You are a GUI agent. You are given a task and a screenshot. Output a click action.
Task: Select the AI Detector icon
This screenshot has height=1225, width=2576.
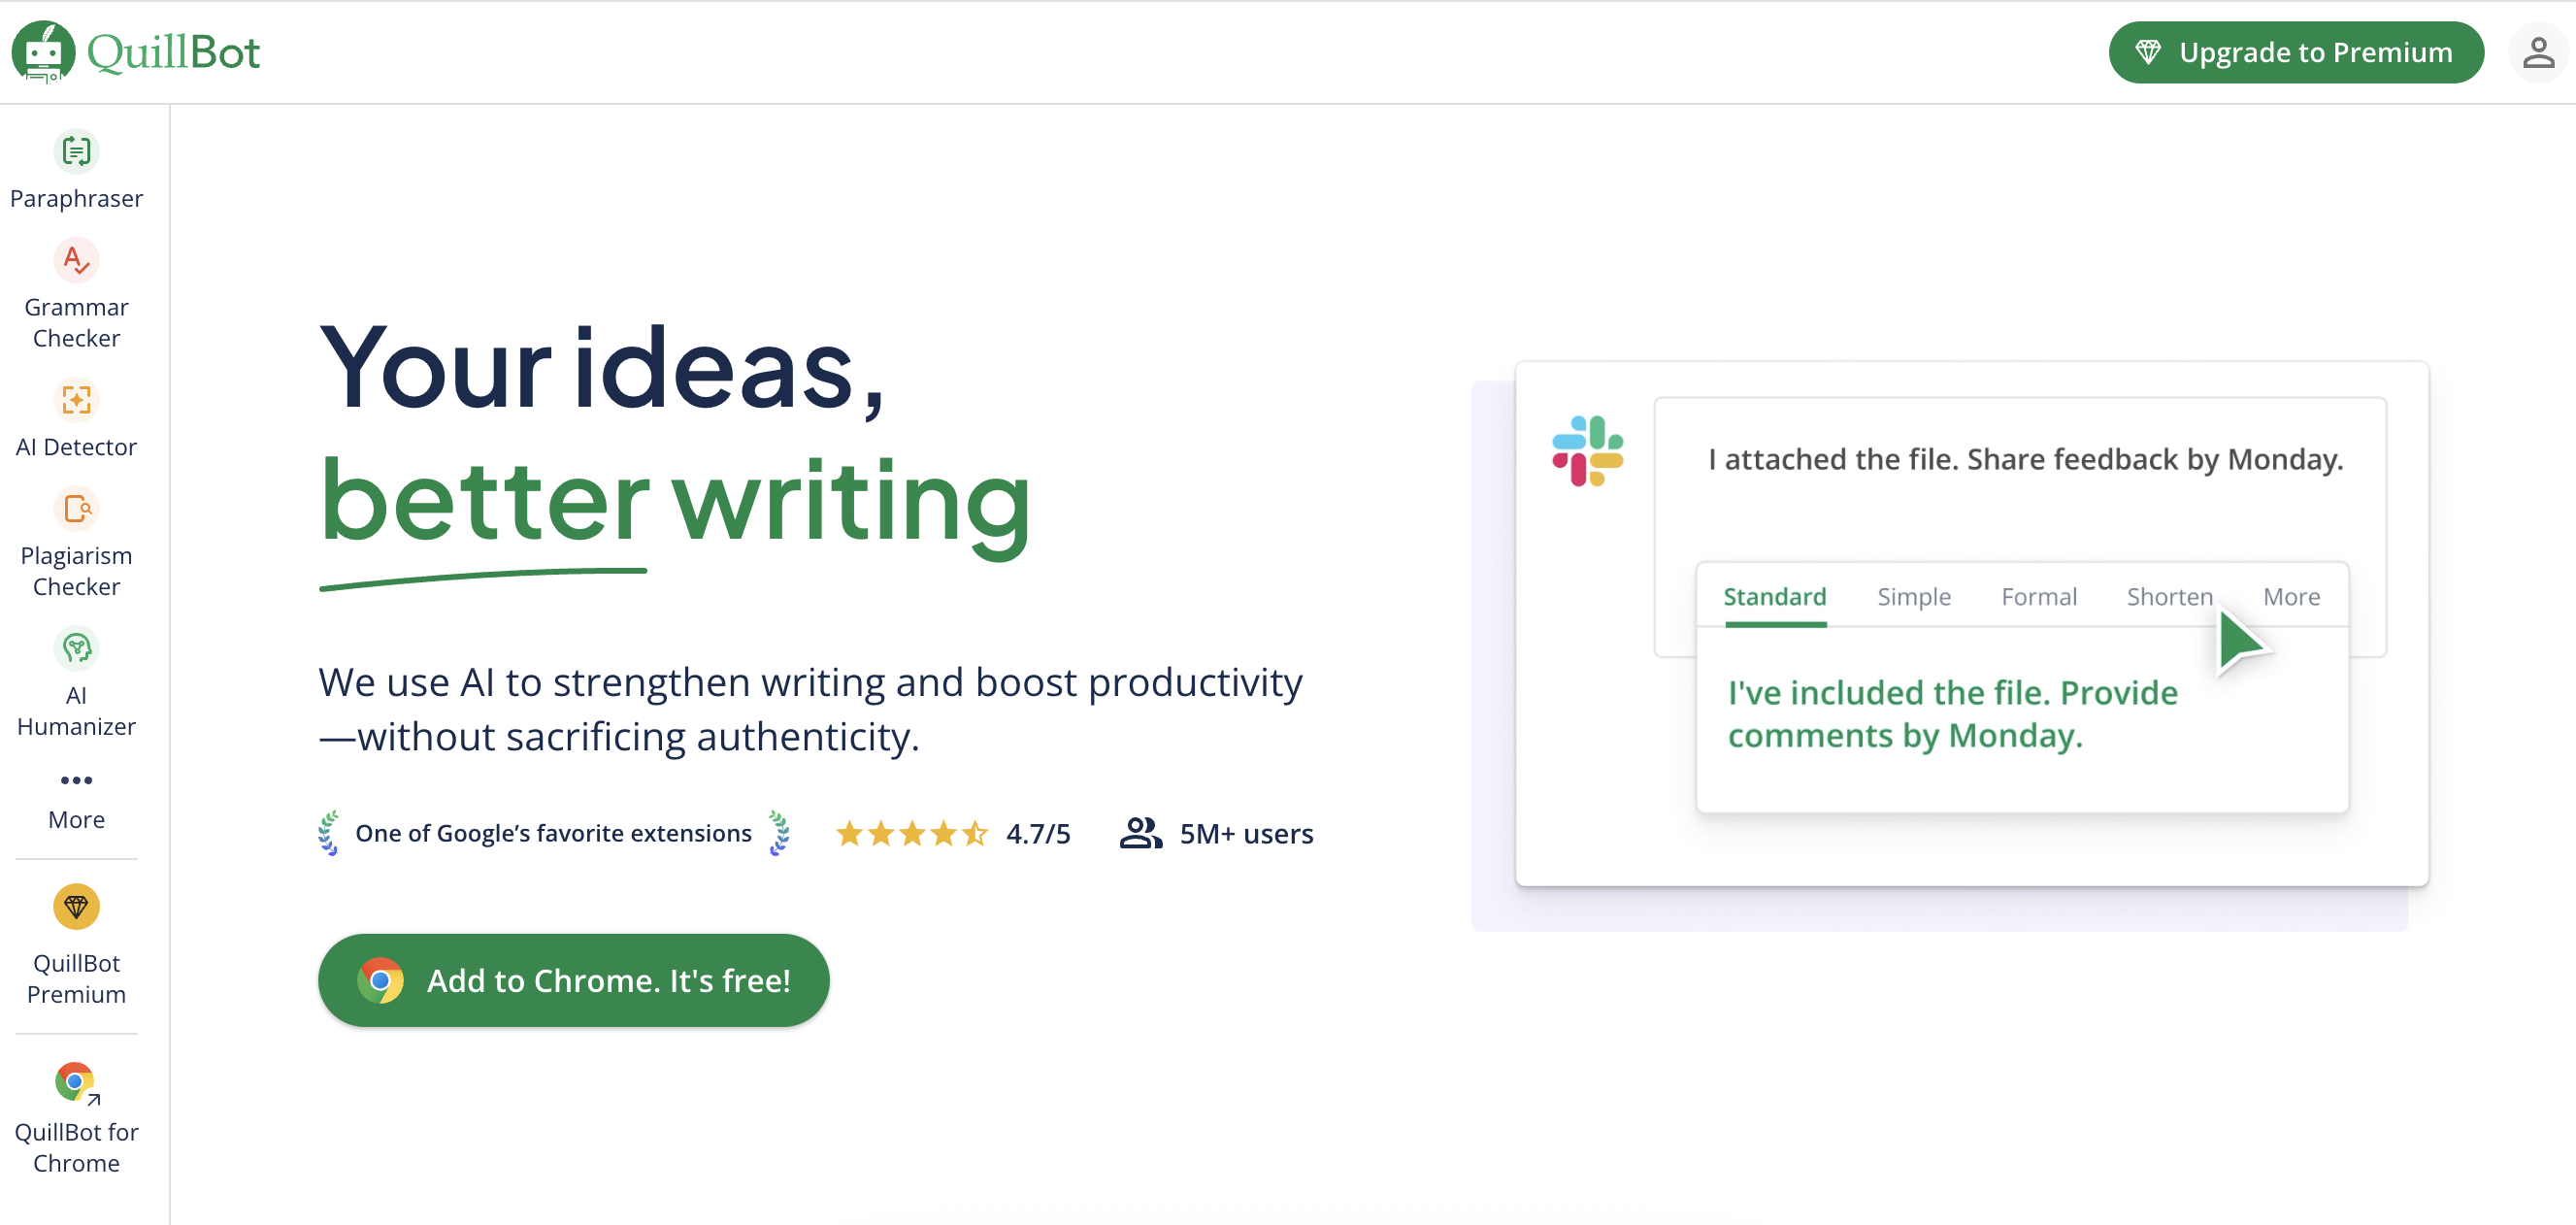(76, 400)
